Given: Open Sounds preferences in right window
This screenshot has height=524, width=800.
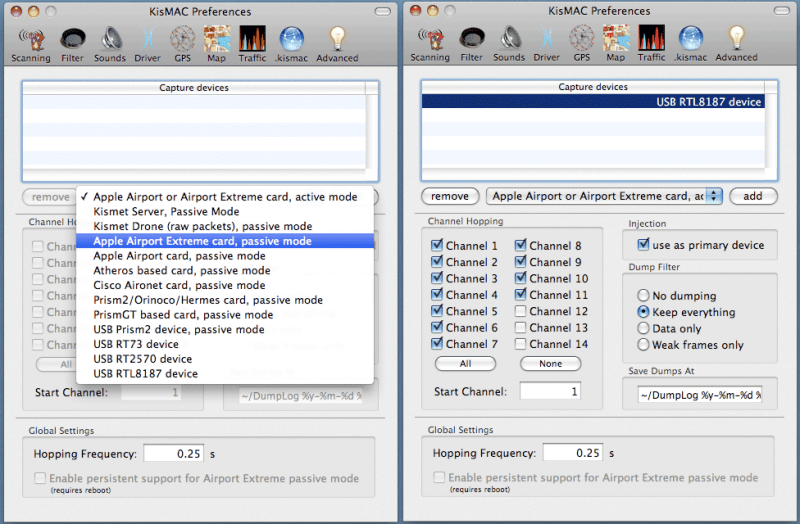Looking at the screenshot, I should click(509, 44).
